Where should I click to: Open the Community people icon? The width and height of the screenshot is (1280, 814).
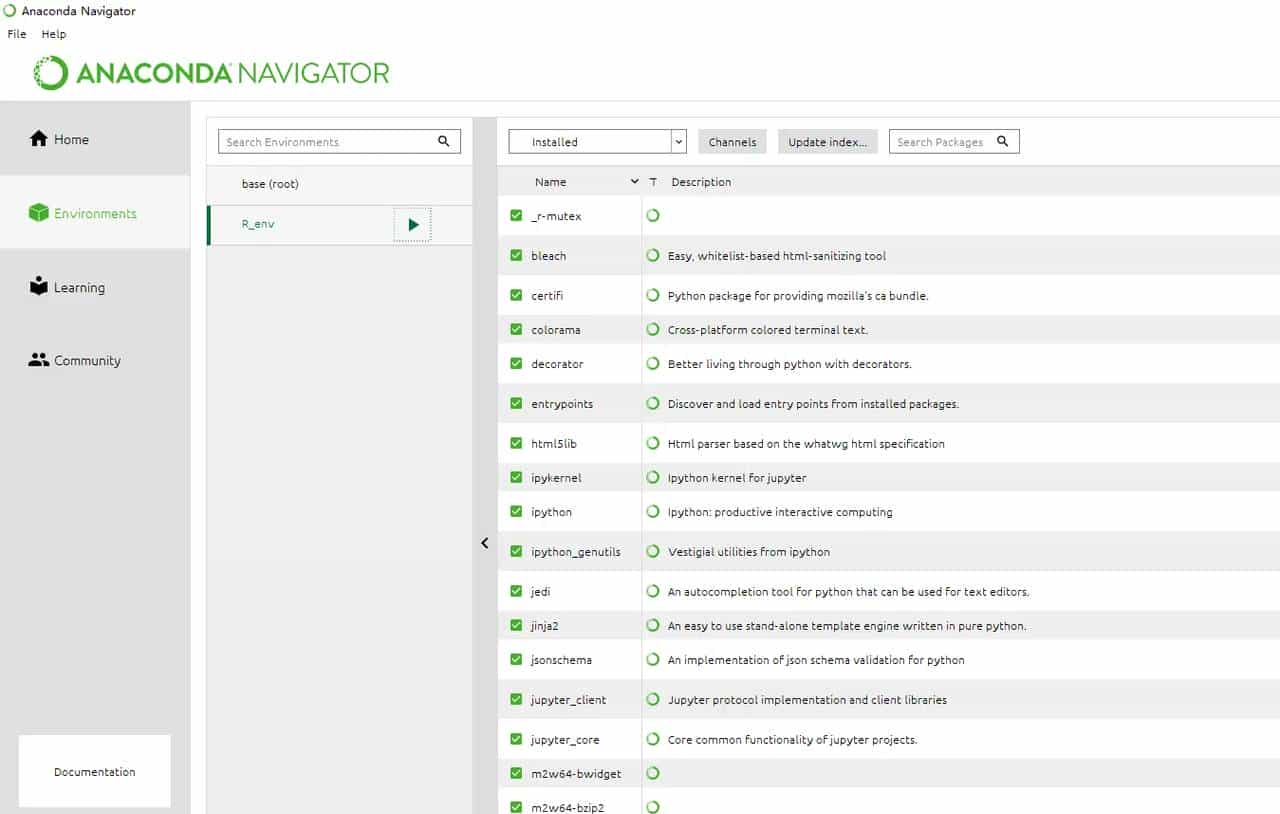(x=39, y=360)
